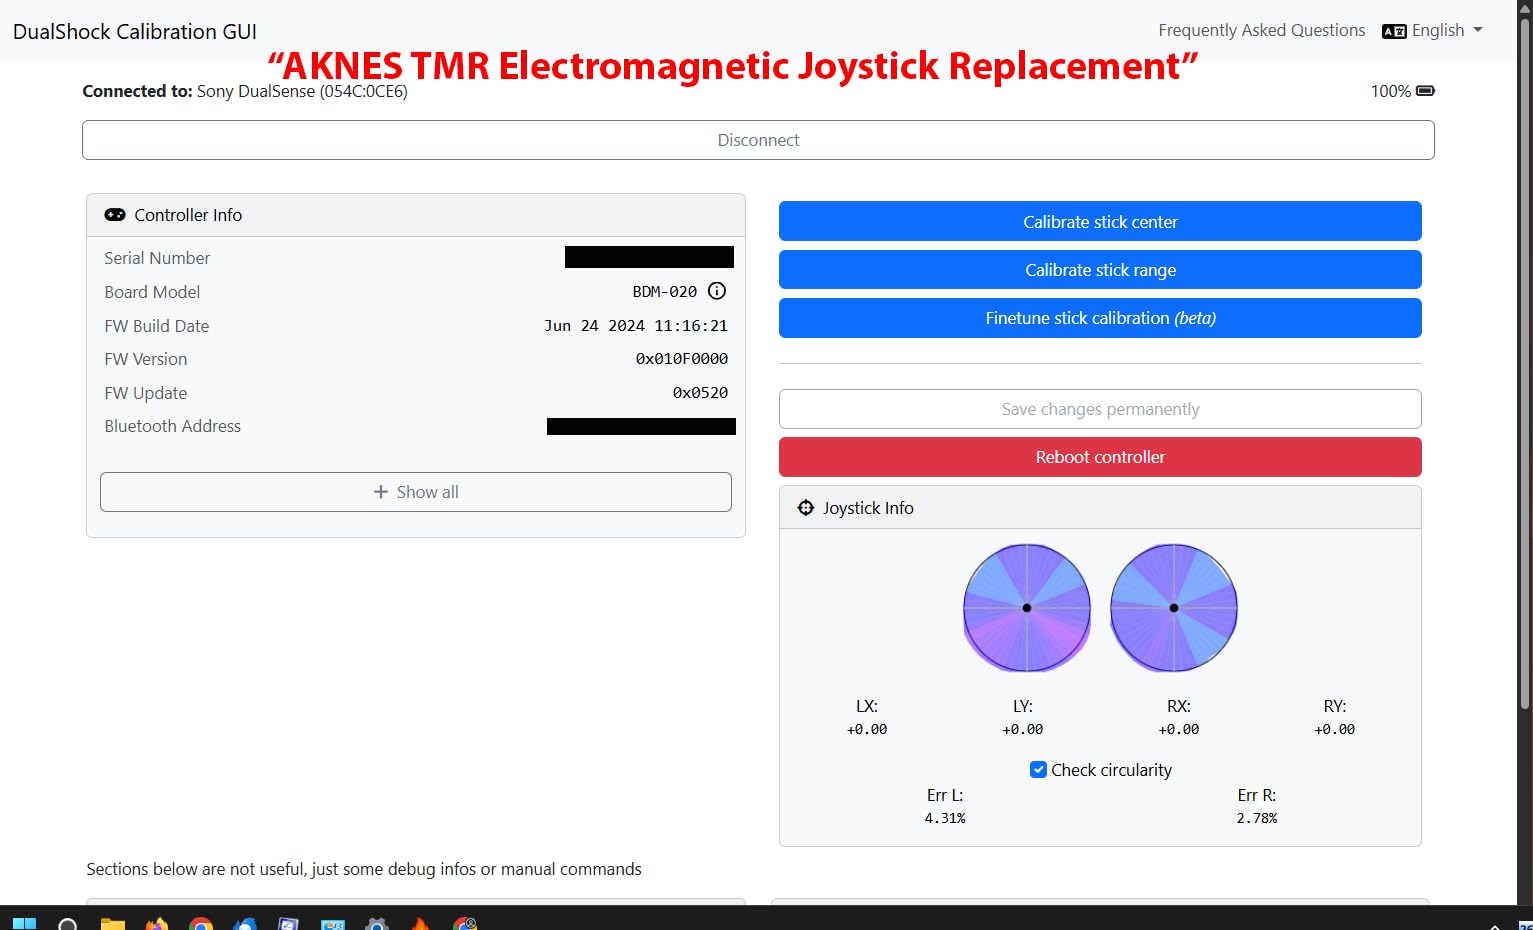Click the info icon next to BDM-020
This screenshot has height=930, width=1533.
pyautogui.click(x=717, y=291)
